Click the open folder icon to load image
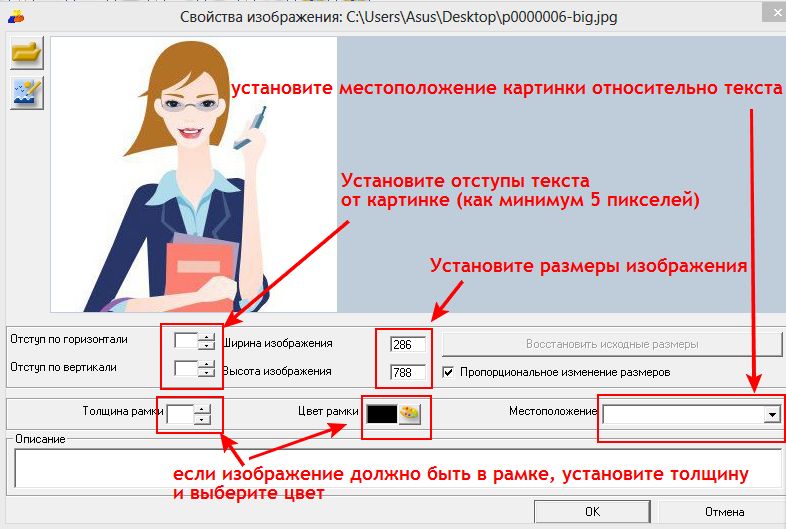Screen dimensions: 786x529 click(x=24, y=54)
